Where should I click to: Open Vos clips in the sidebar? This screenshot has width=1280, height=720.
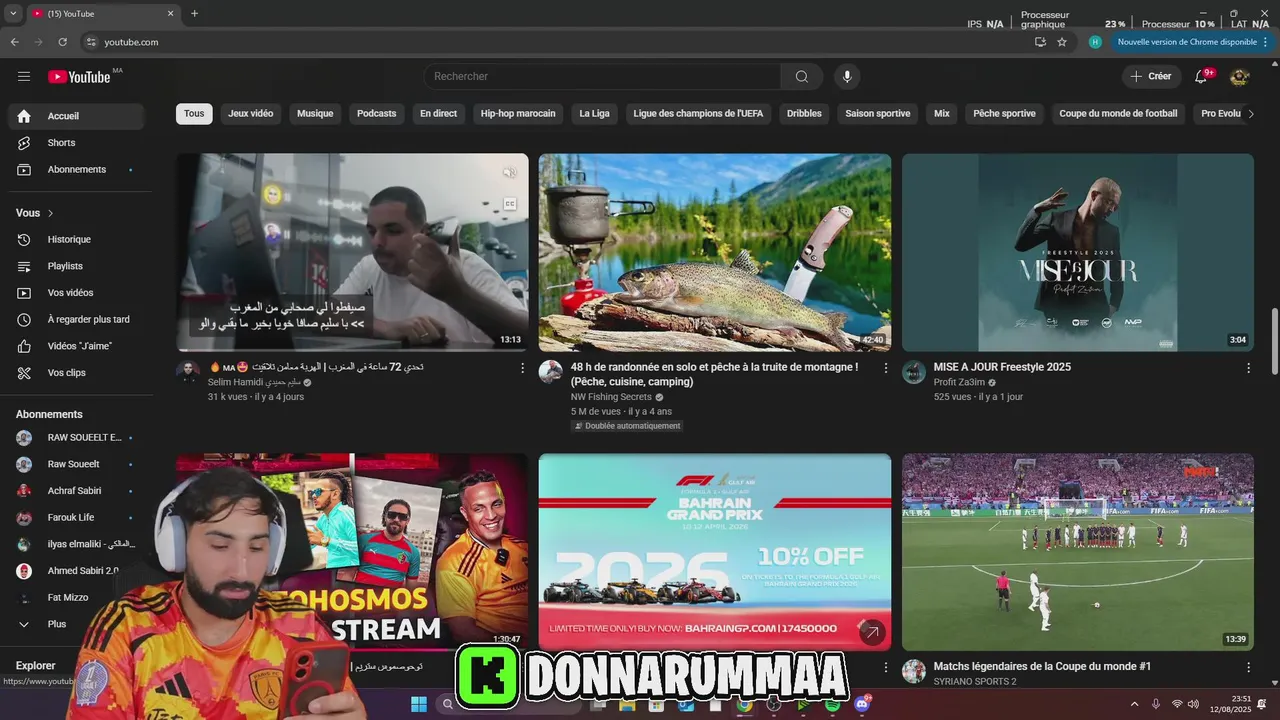76,373
